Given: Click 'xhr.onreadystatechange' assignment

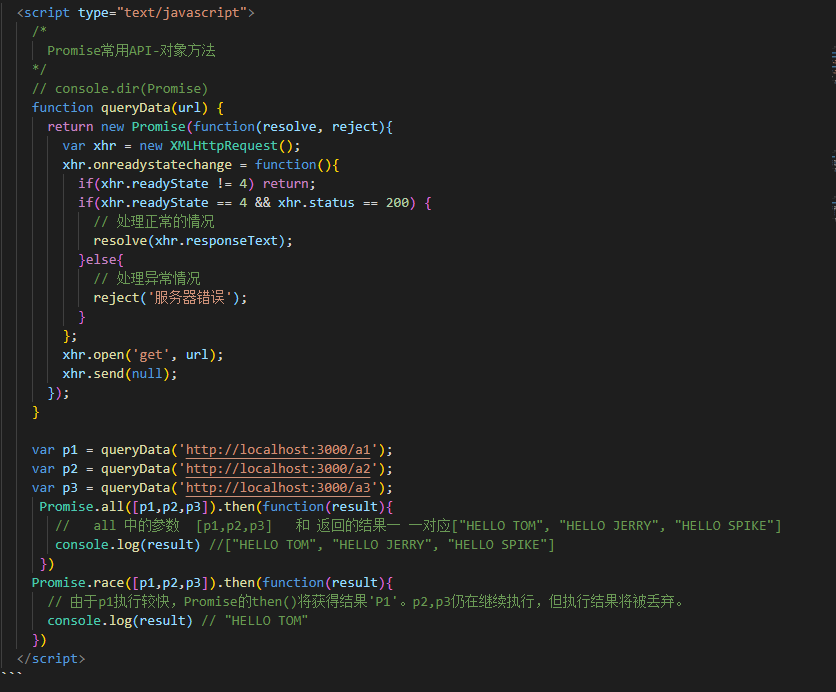Looking at the screenshot, I should pos(201,165).
